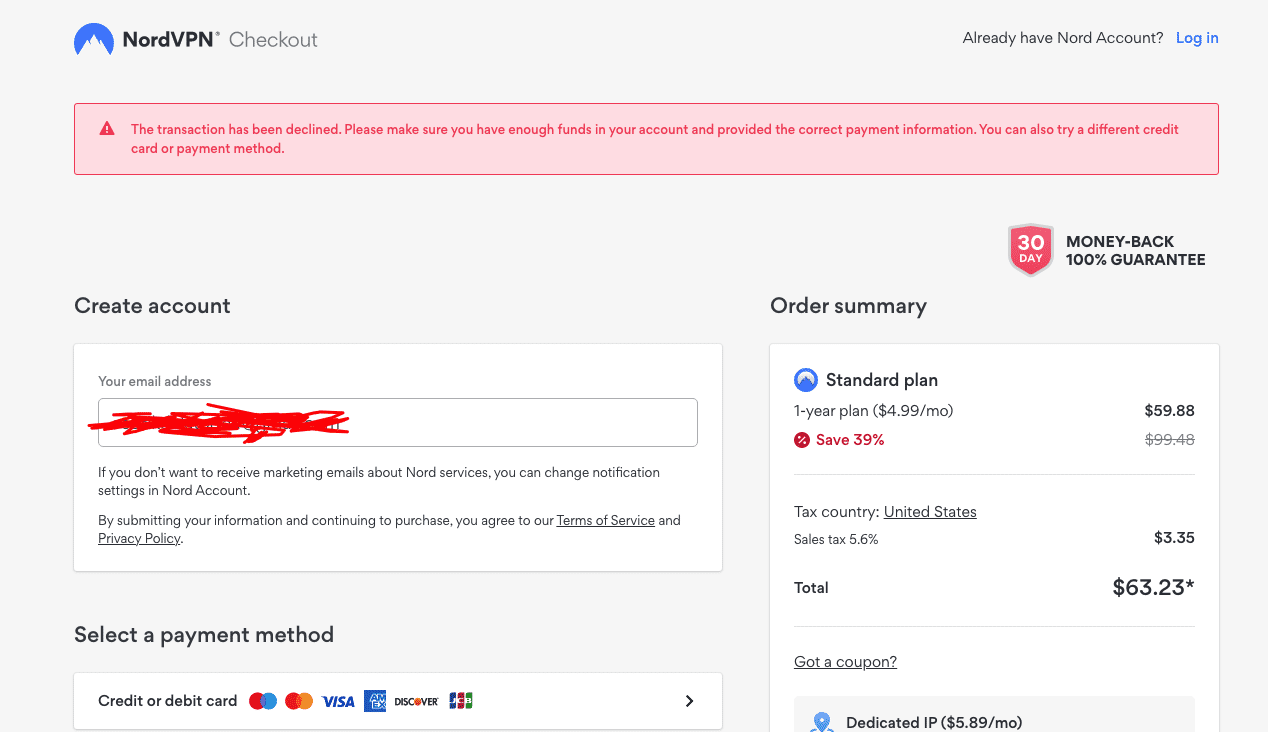Click the Dedicated IP location pin icon

coord(822,722)
